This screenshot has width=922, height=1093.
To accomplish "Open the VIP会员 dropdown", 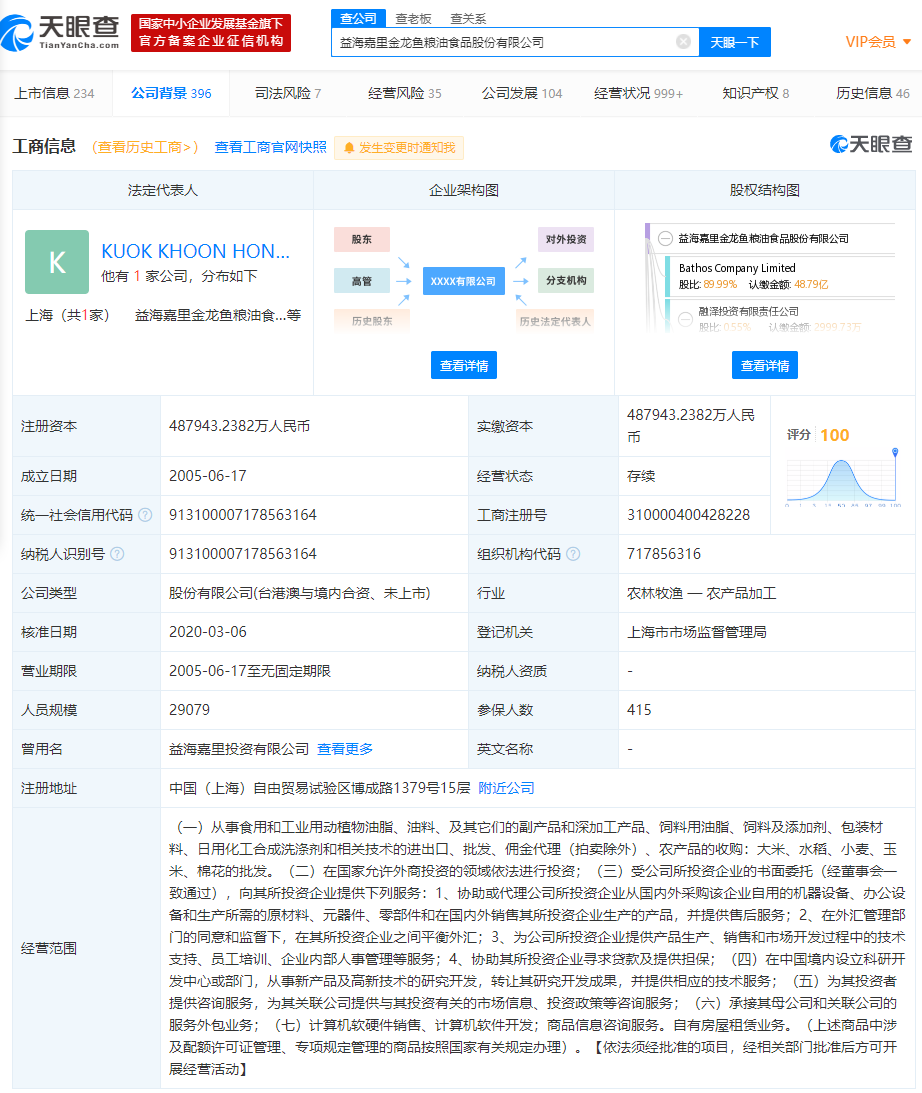I will pos(878,42).
